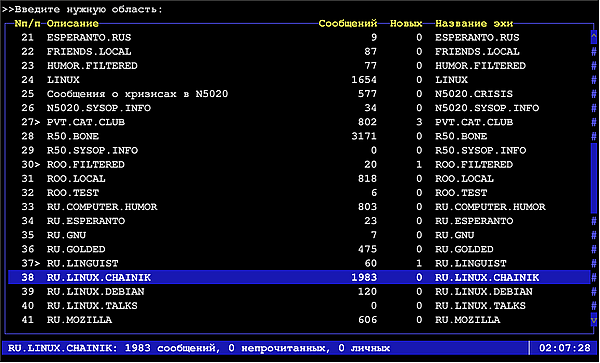This screenshot has height=363, width=600.
Task: Click echo name R50.SYSOP.INFO in right column
Action: point(481,151)
